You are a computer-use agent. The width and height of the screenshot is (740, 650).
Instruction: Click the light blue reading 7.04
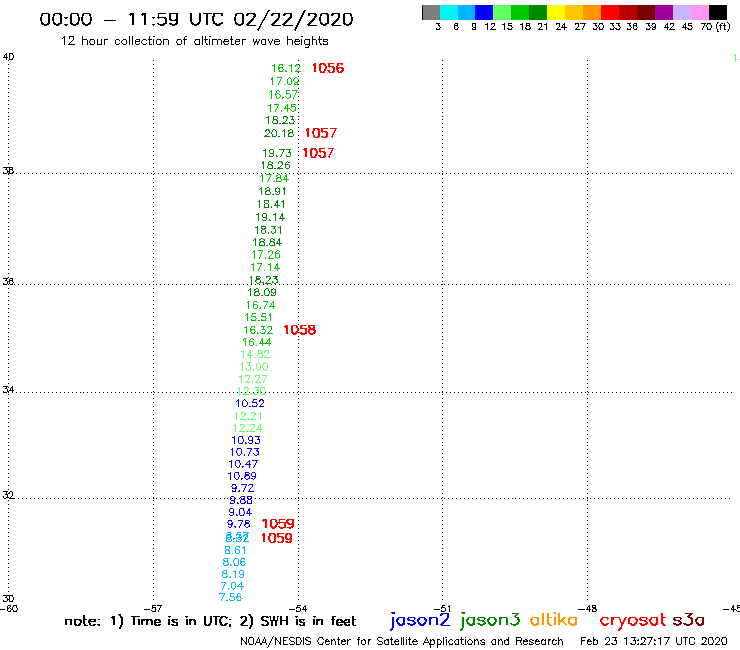click(232, 586)
